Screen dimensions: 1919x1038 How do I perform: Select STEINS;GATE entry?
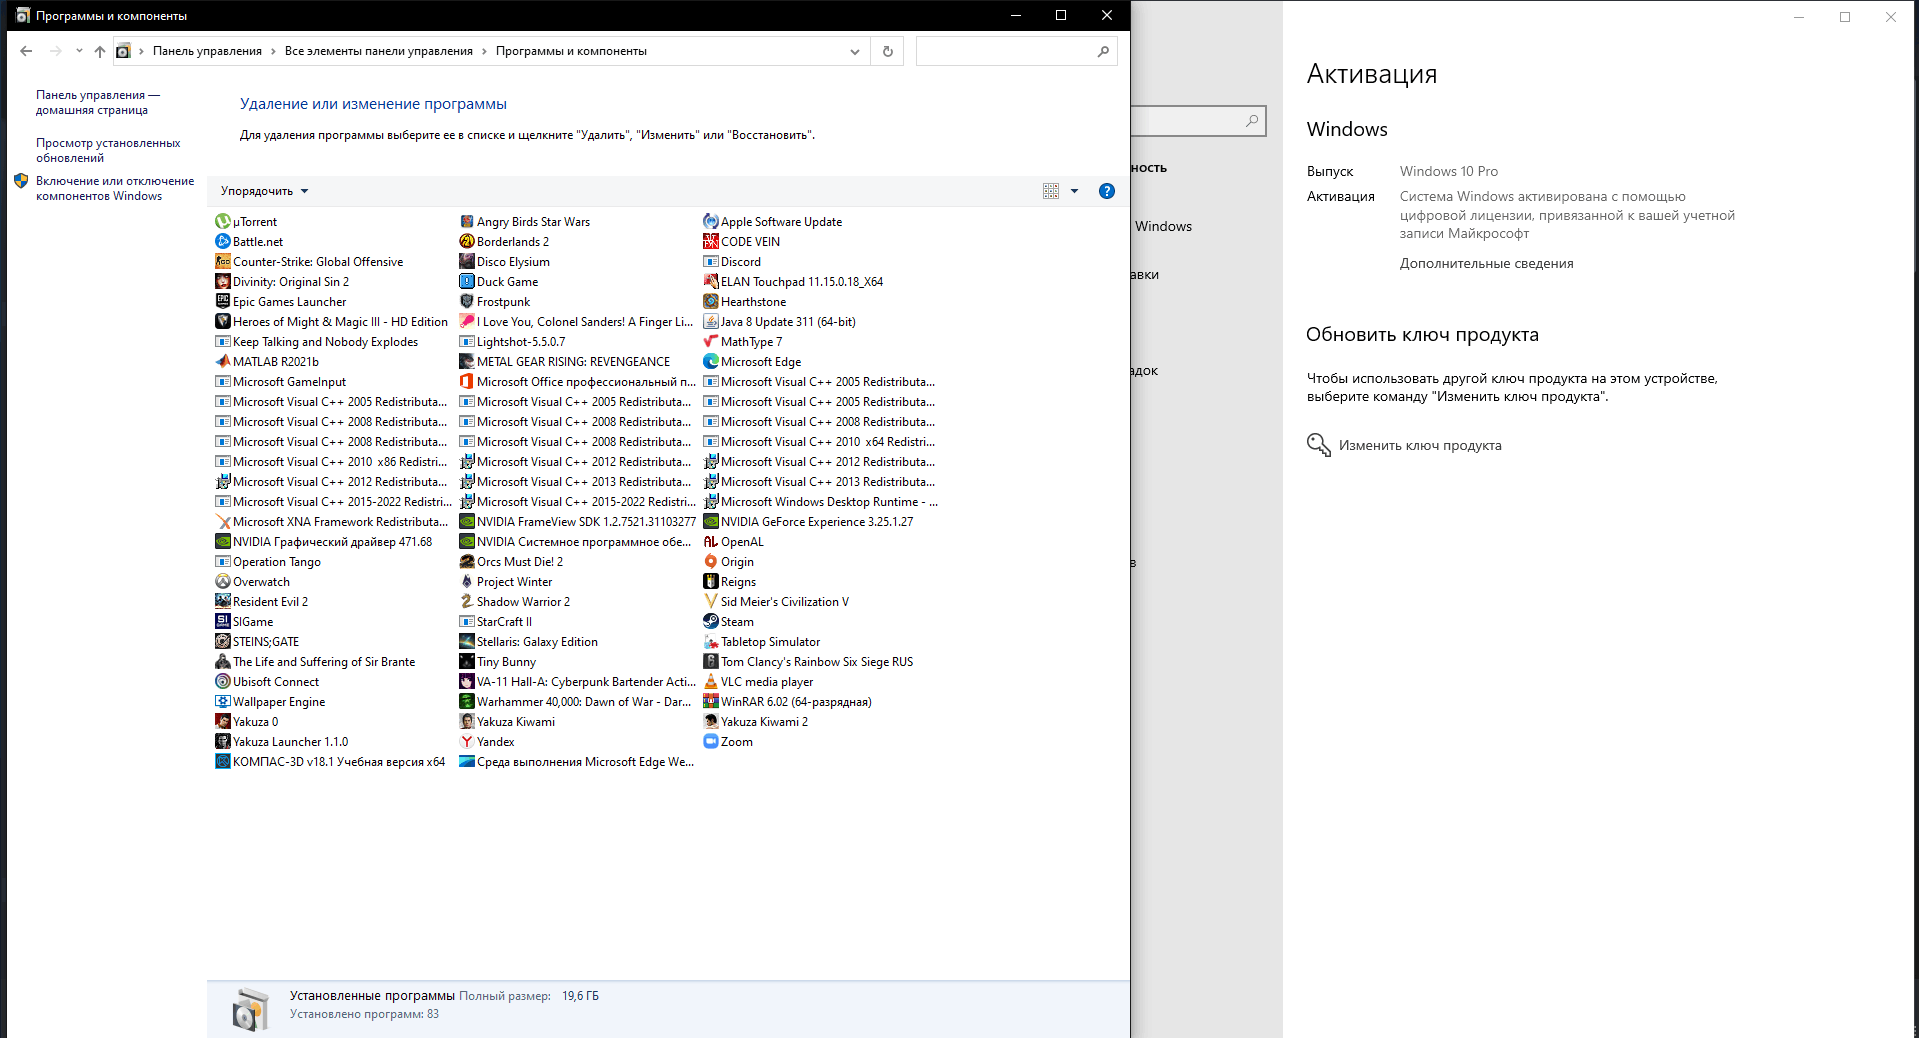[x=257, y=642]
